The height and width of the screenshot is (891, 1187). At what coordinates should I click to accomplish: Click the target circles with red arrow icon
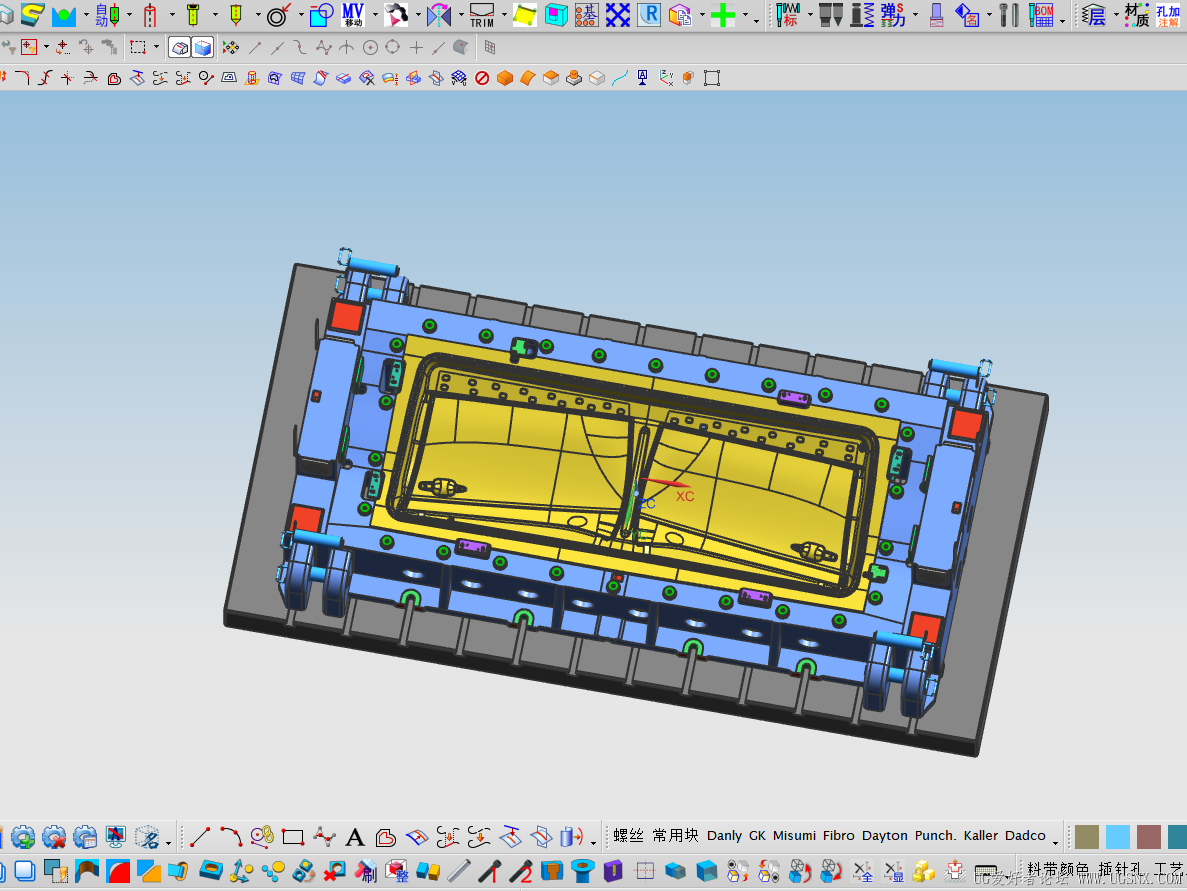pos(279,14)
